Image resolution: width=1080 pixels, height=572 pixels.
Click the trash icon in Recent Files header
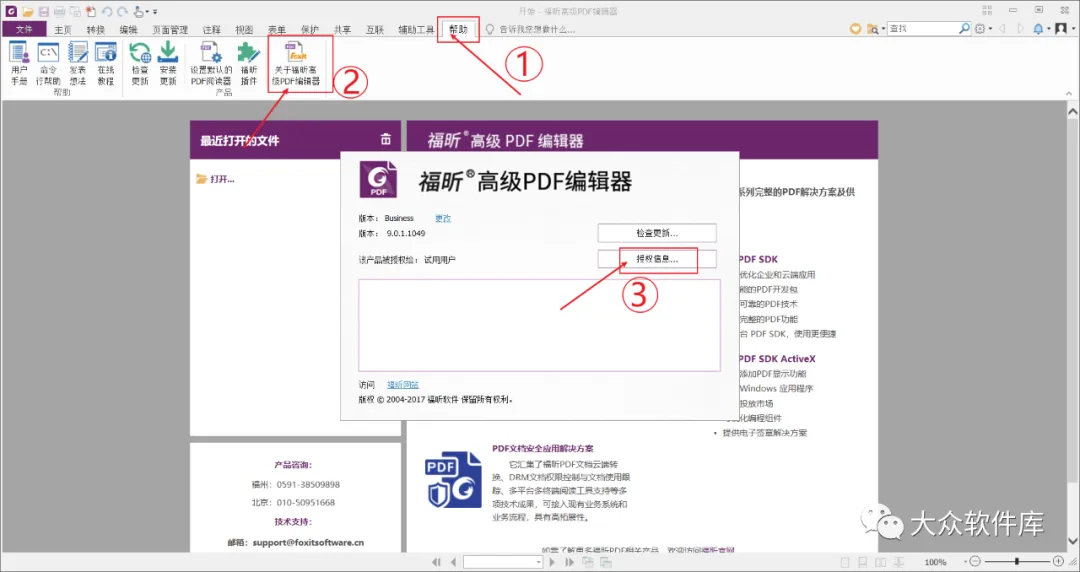click(386, 139)
